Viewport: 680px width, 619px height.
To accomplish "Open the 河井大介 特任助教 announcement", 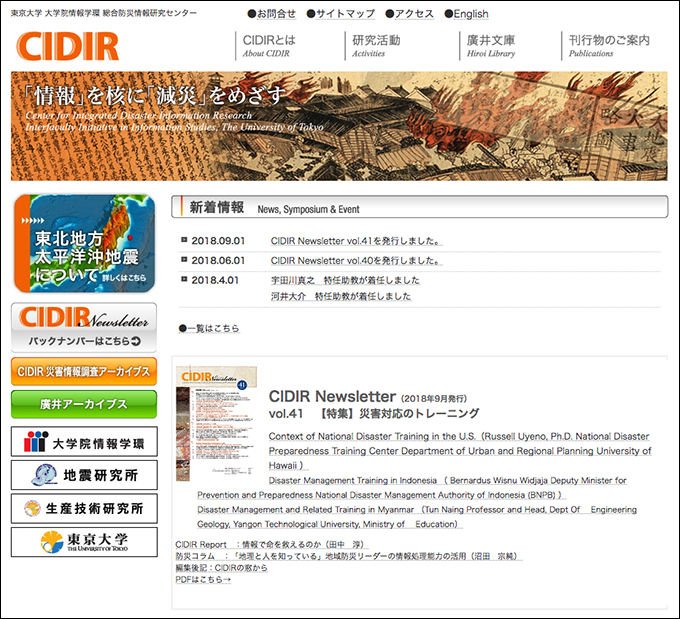I will pyautogui.click(x=341, y=296).
